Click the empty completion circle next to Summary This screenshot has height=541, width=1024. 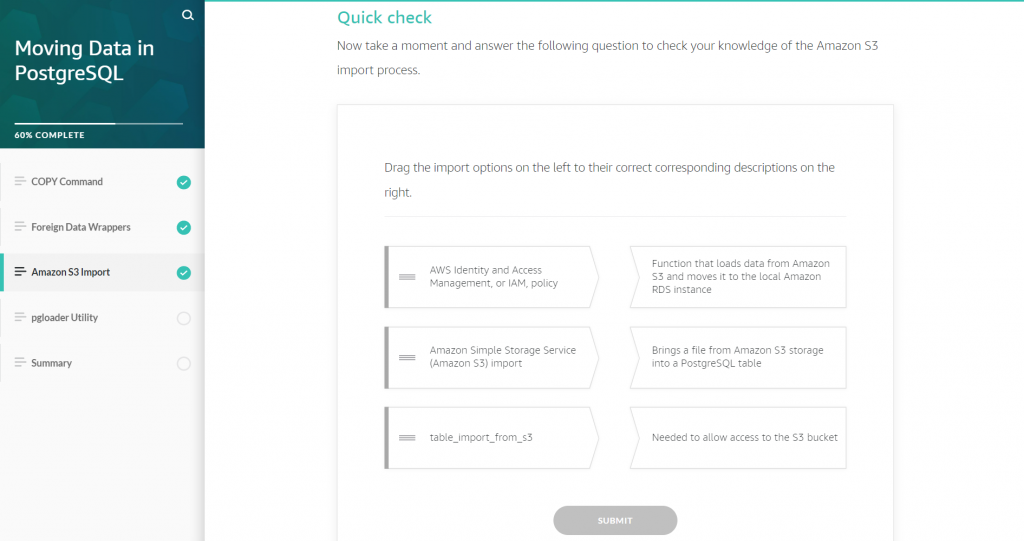pos(184,363)
